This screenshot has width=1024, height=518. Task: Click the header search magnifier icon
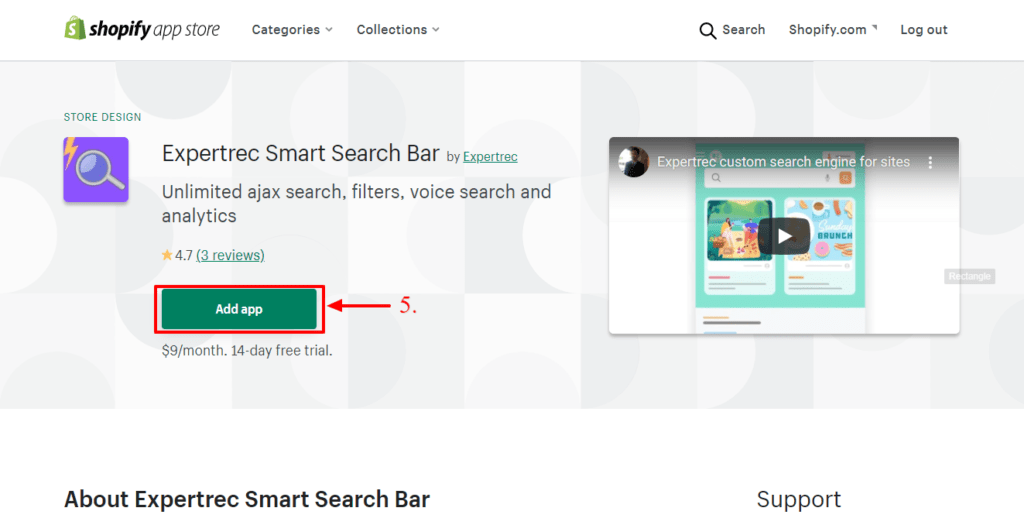[708, 30]
